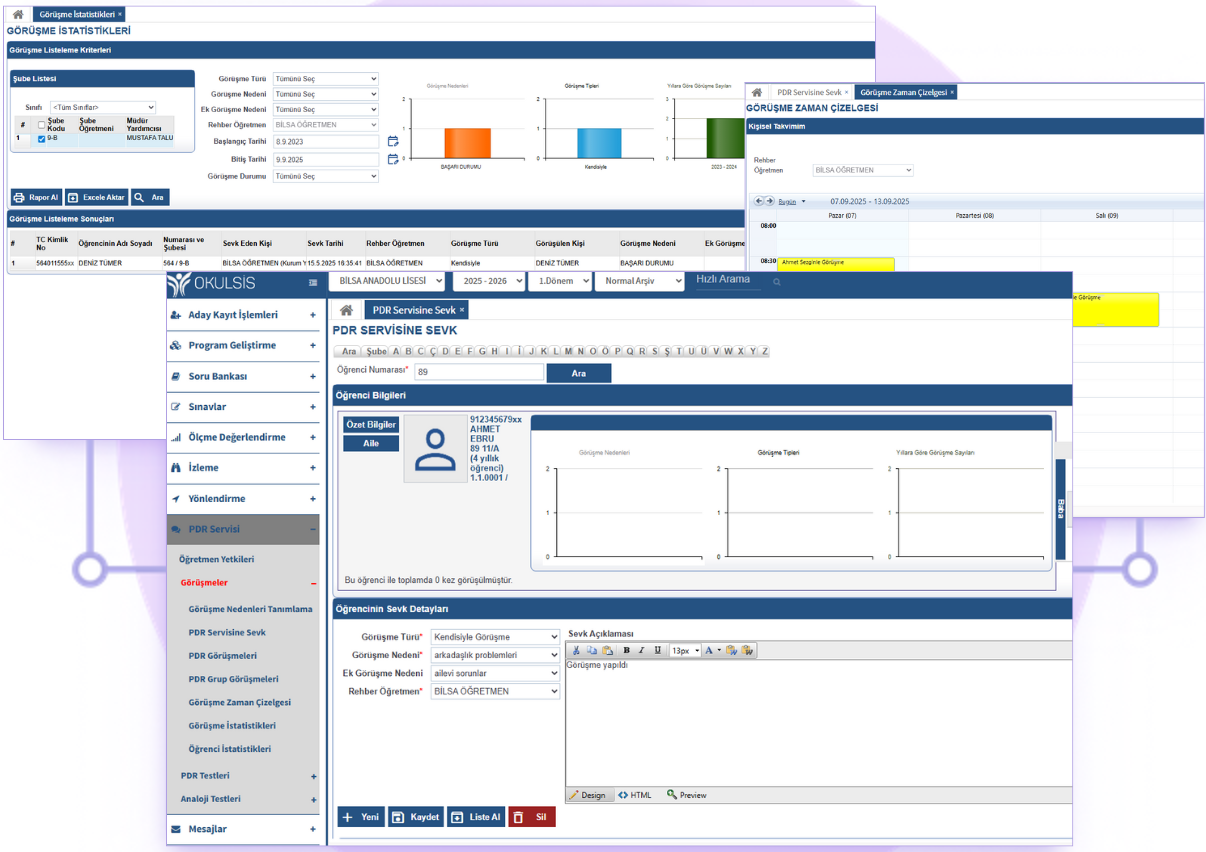Check the select-all checkbox in Şube Listesi header

(41, 125)
